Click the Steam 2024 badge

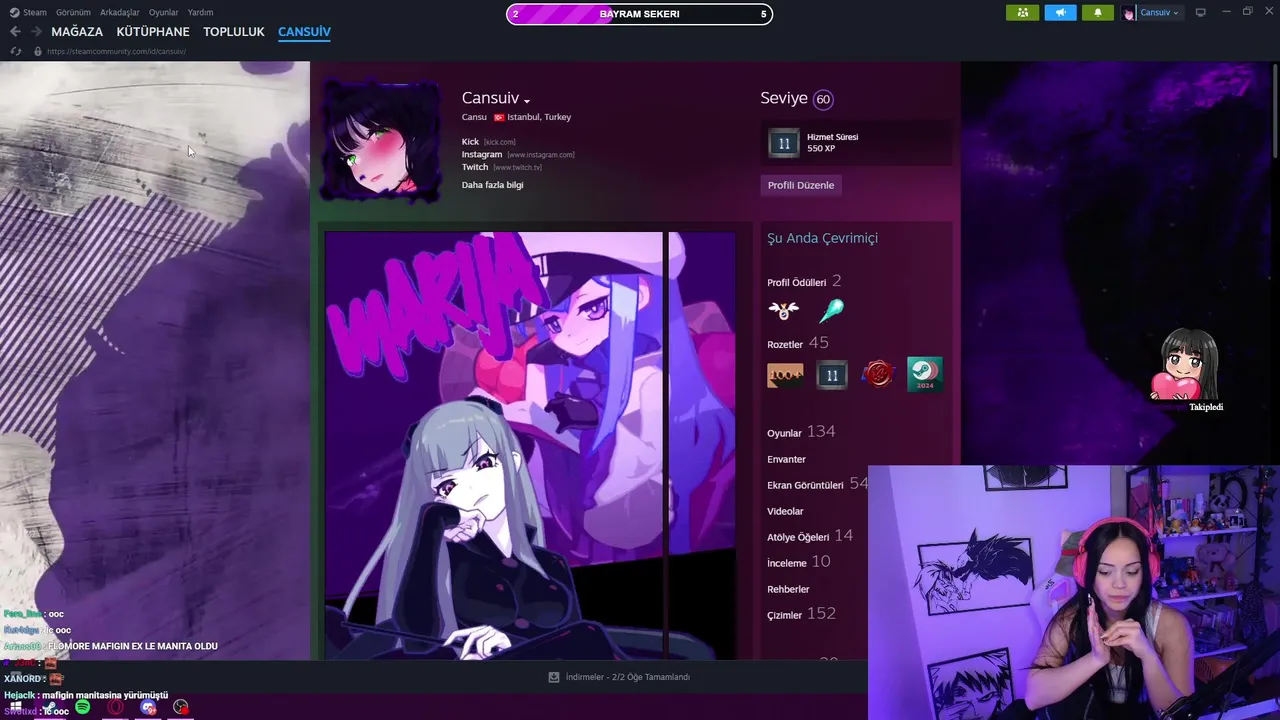pyautogui.click(x=924, y=374)
